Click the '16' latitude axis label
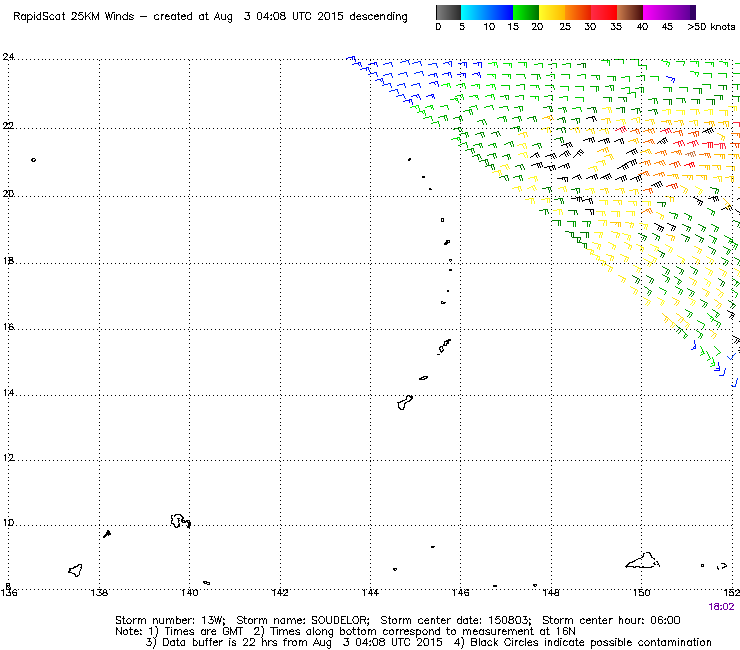Screen dimensions: 740x650 coord(8,326)
